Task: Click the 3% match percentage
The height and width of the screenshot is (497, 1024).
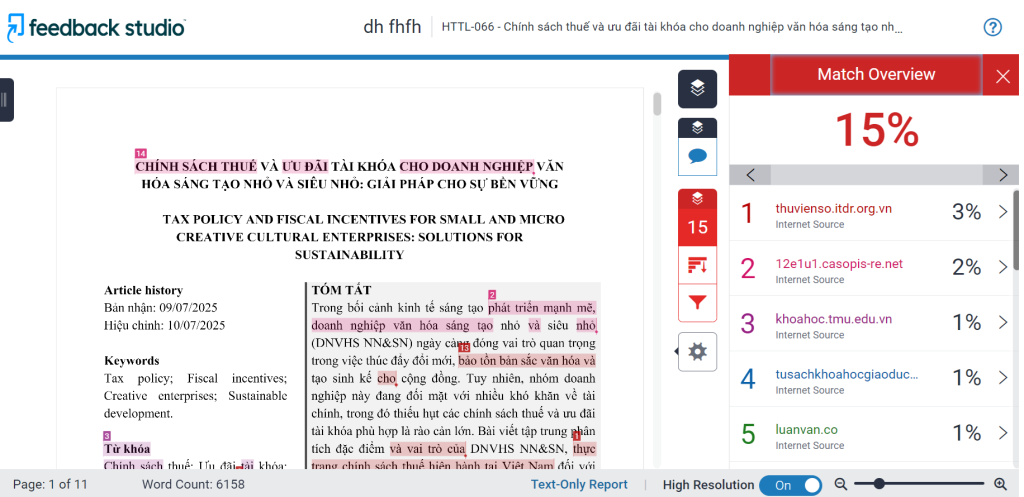Action: click(x=967, y=212)
